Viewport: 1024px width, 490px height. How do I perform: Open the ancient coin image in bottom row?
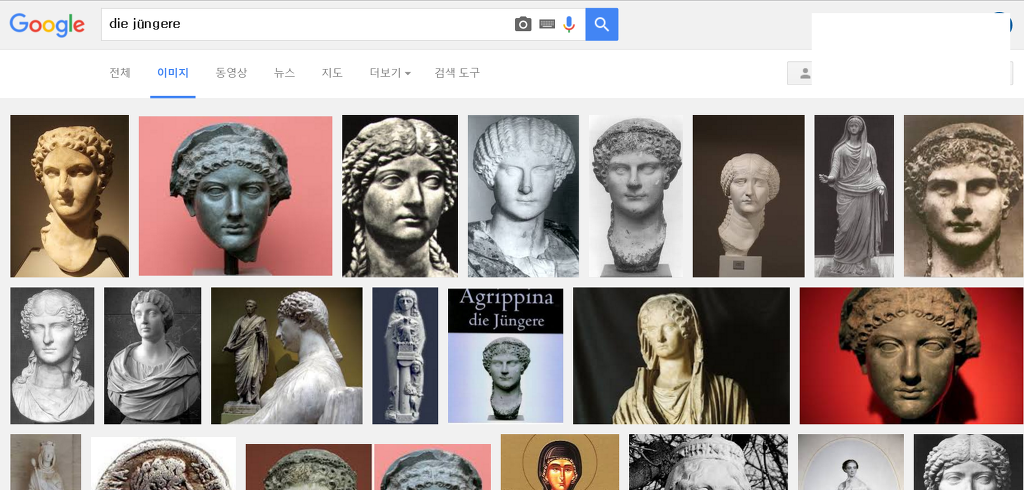(163, 464)
